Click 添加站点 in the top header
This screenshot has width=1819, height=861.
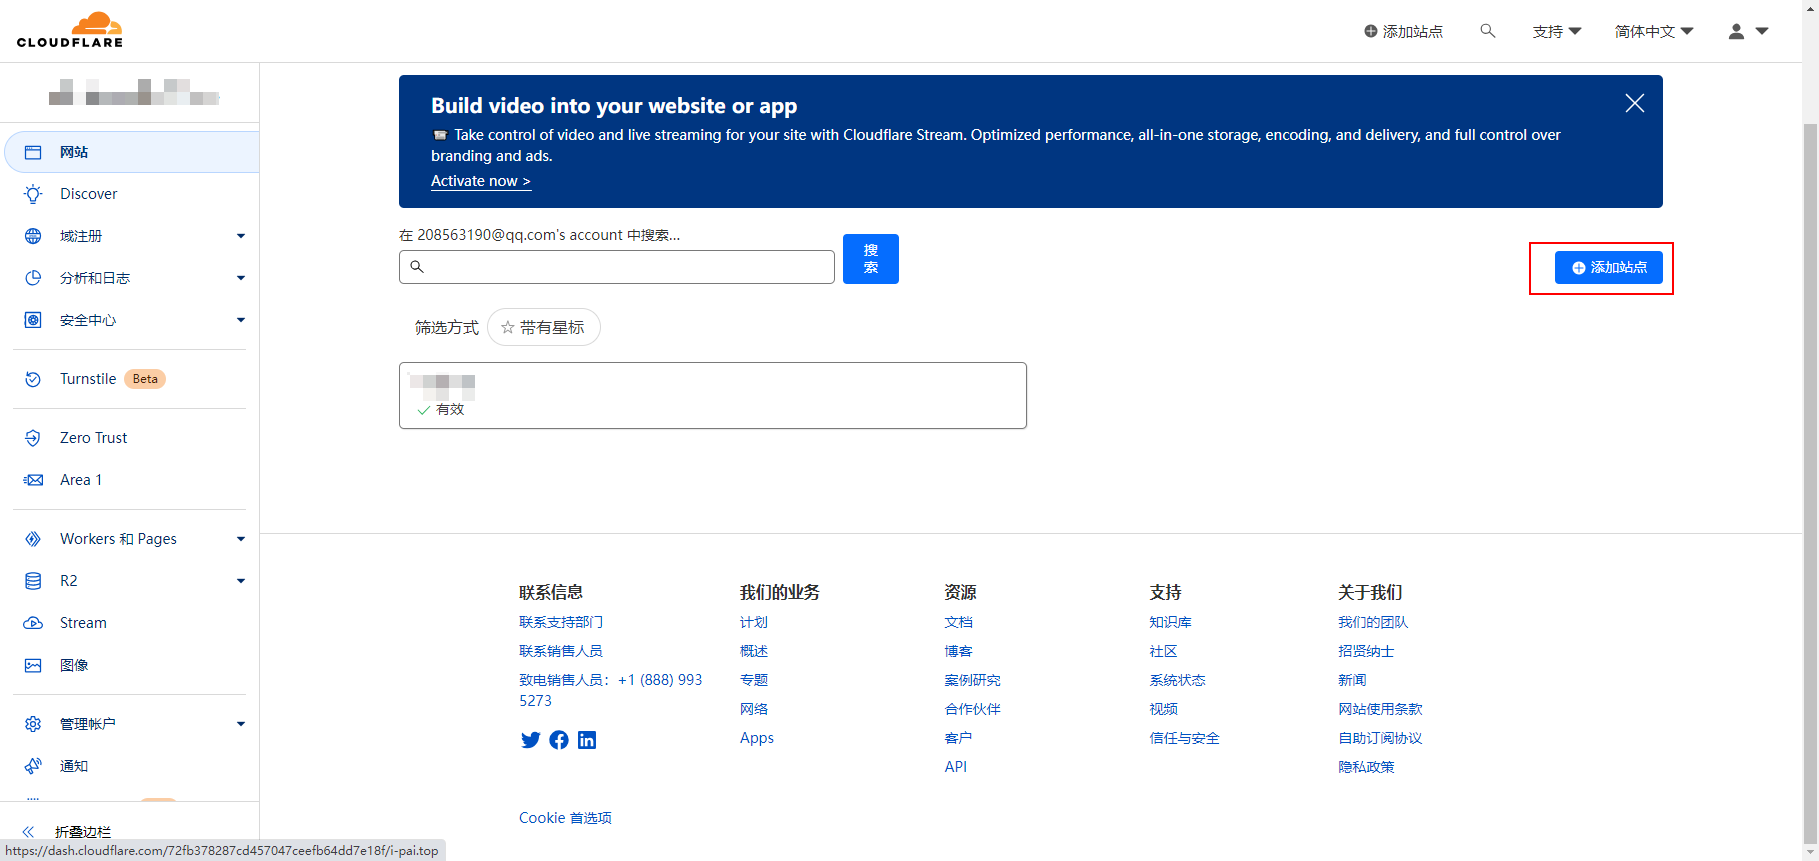click(x=1404, y=32)
